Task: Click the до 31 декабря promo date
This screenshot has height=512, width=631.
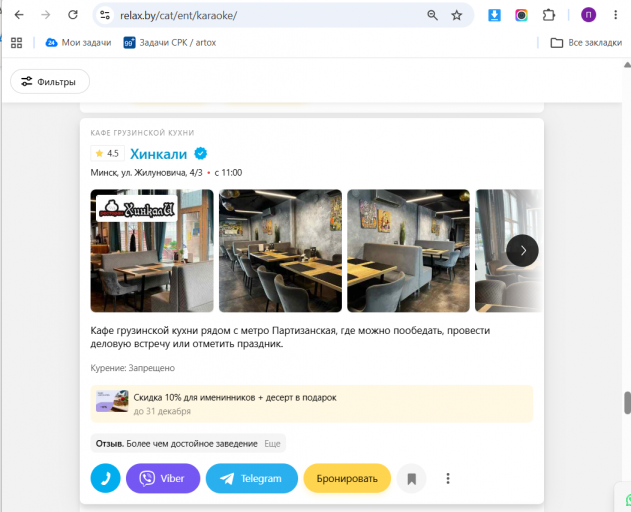Action: 162,411
